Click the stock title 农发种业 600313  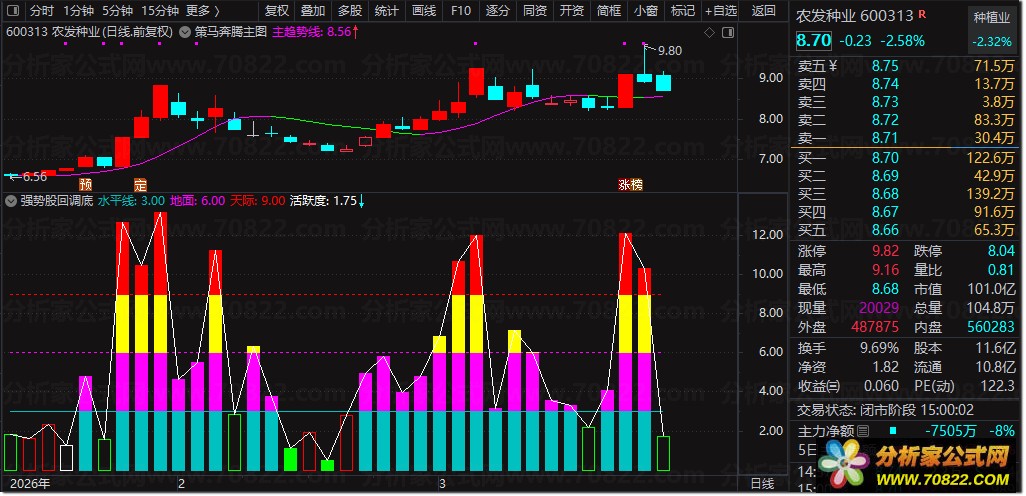(855, 16)
